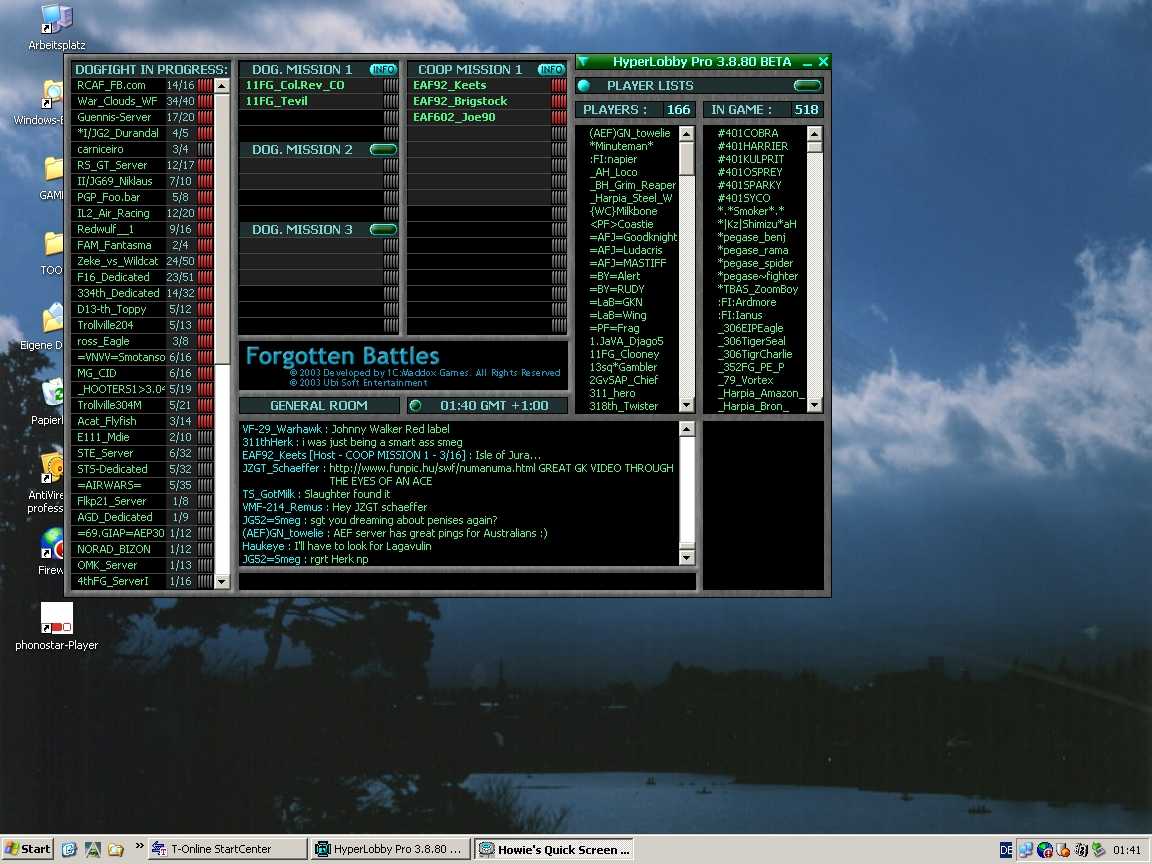This screenshot has height=864, width=1152.
Task: Open the Arbeitsplatz desktop icon
Action: 57,27
